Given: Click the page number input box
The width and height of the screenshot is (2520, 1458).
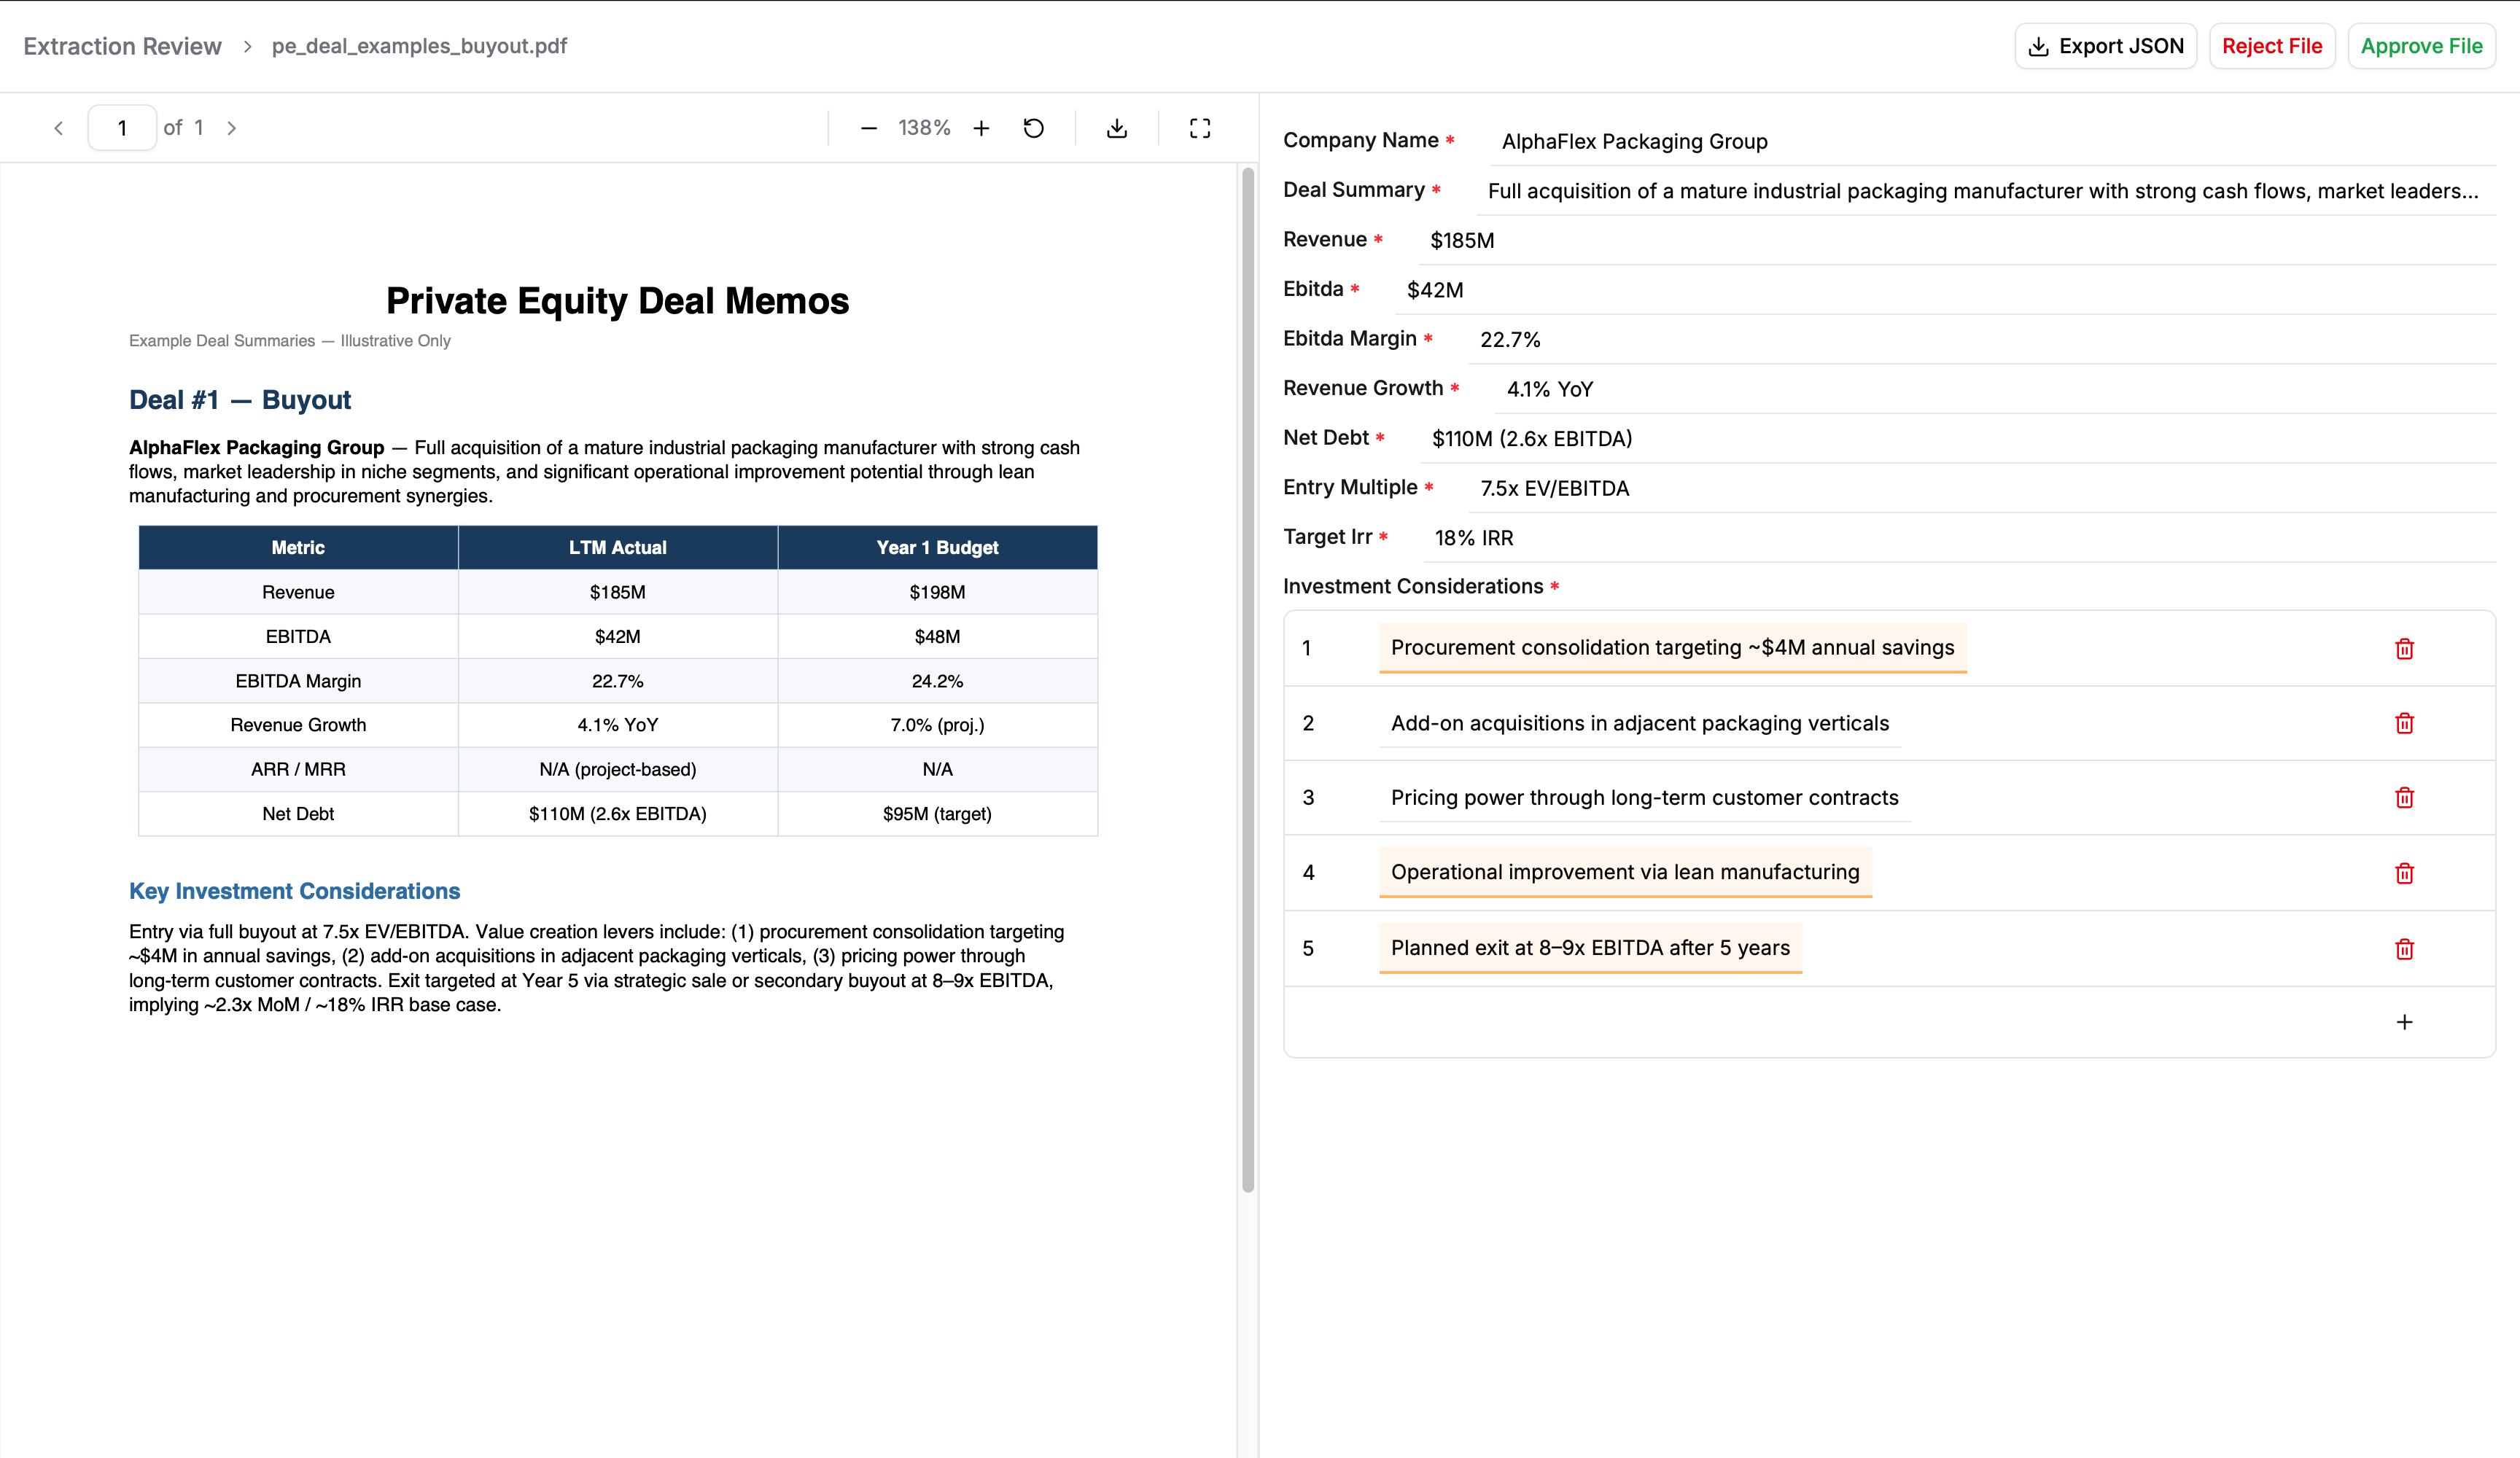Looking at the screenshot, I should [x=122, y=128].
